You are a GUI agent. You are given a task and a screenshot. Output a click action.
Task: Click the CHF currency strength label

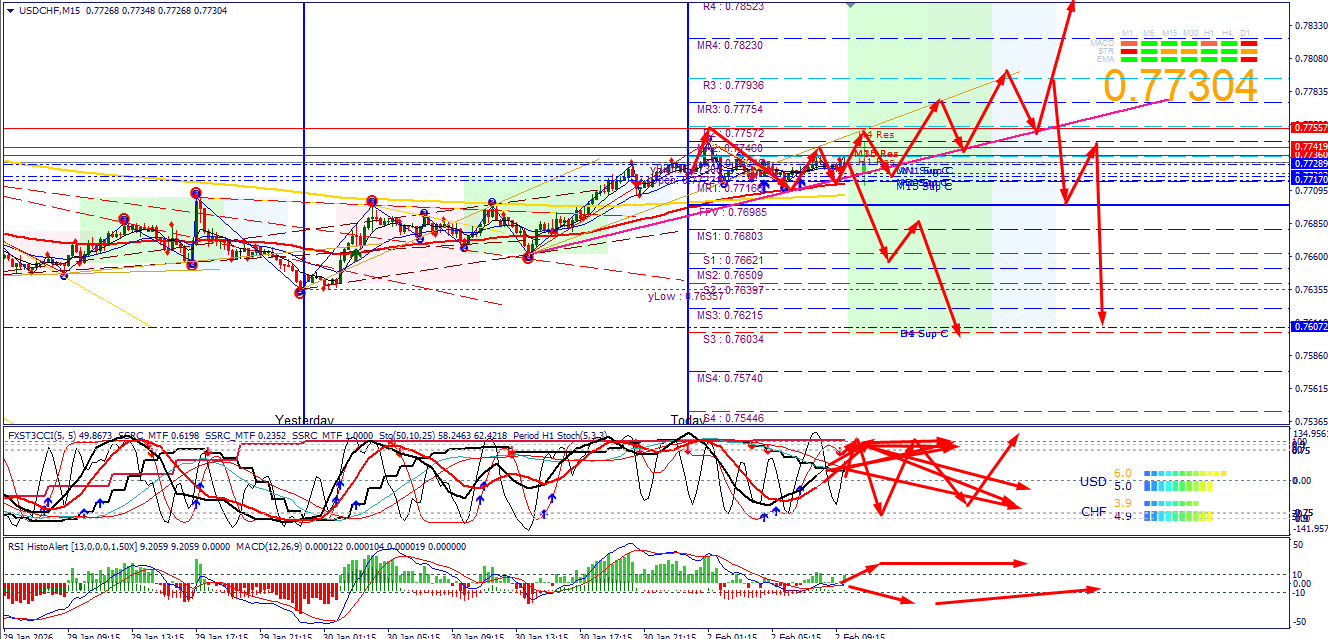(x=1093, y=511)
